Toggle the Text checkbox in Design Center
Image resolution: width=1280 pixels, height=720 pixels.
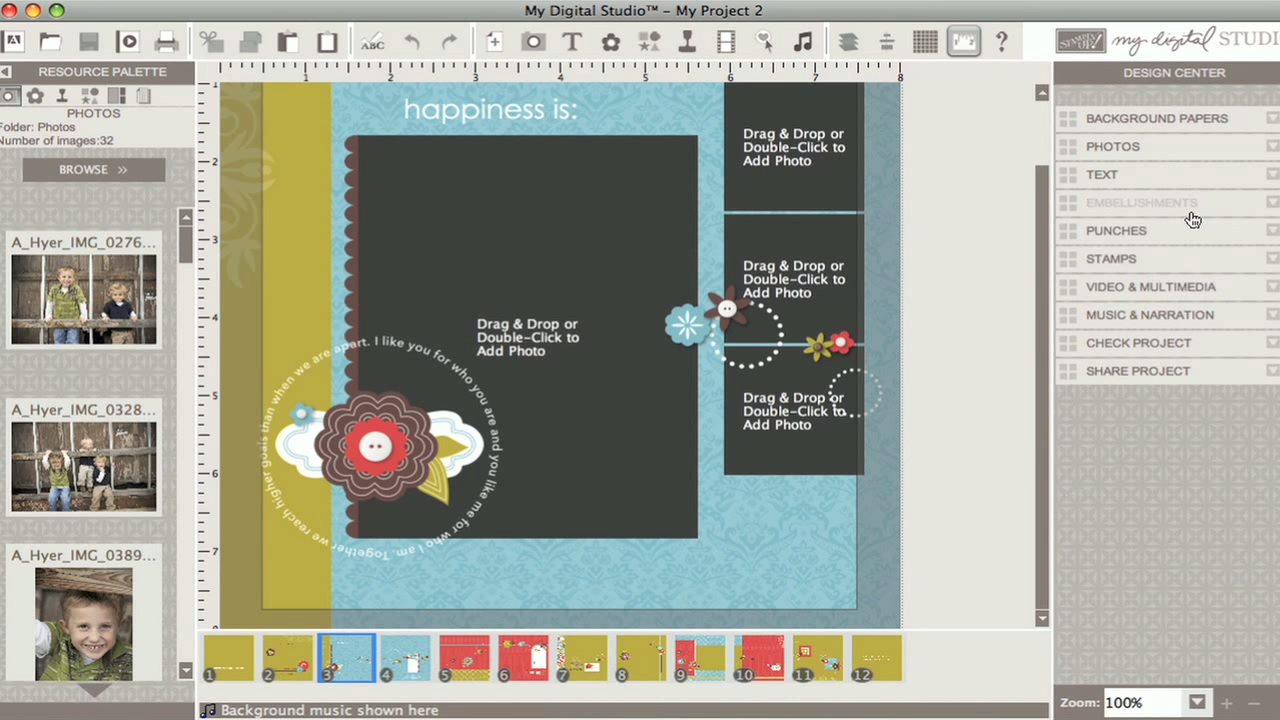1272,174
